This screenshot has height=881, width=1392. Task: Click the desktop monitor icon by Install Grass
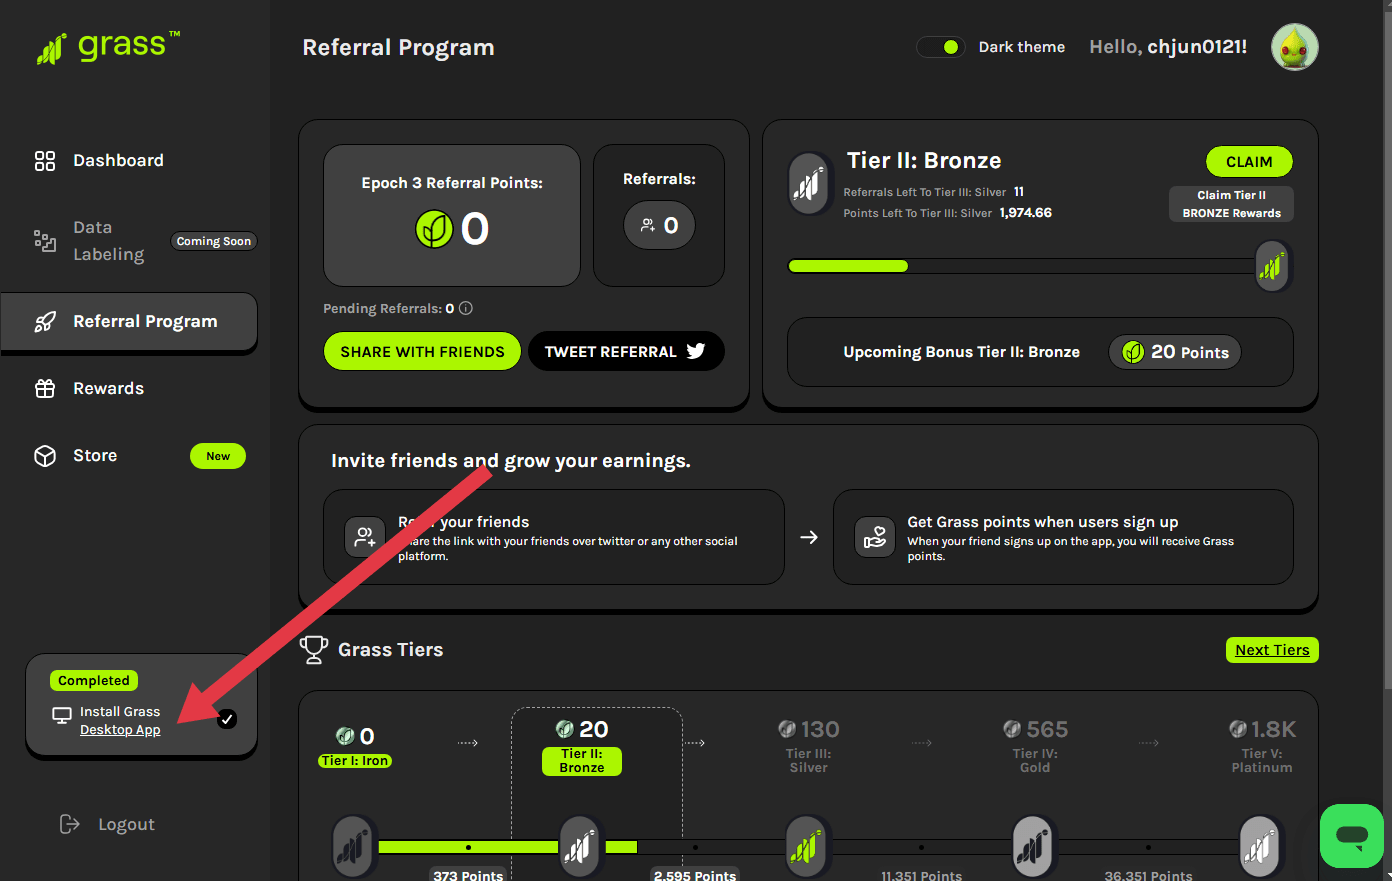[x=62, y=716]
